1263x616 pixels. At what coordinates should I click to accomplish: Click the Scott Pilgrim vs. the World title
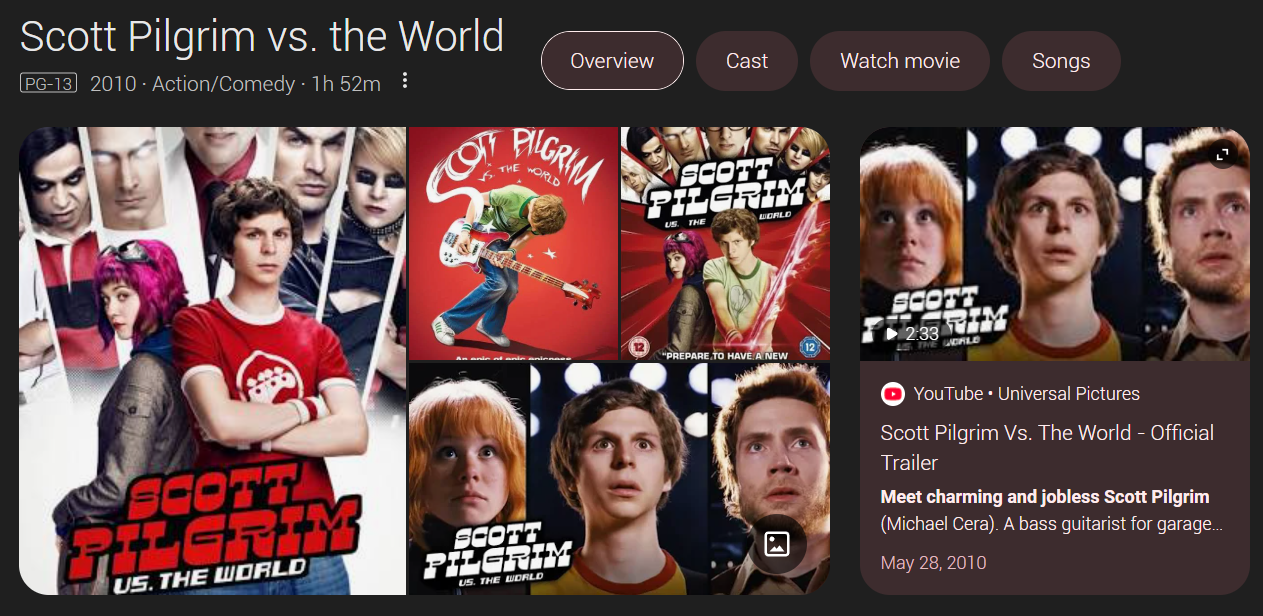point(262,37)
